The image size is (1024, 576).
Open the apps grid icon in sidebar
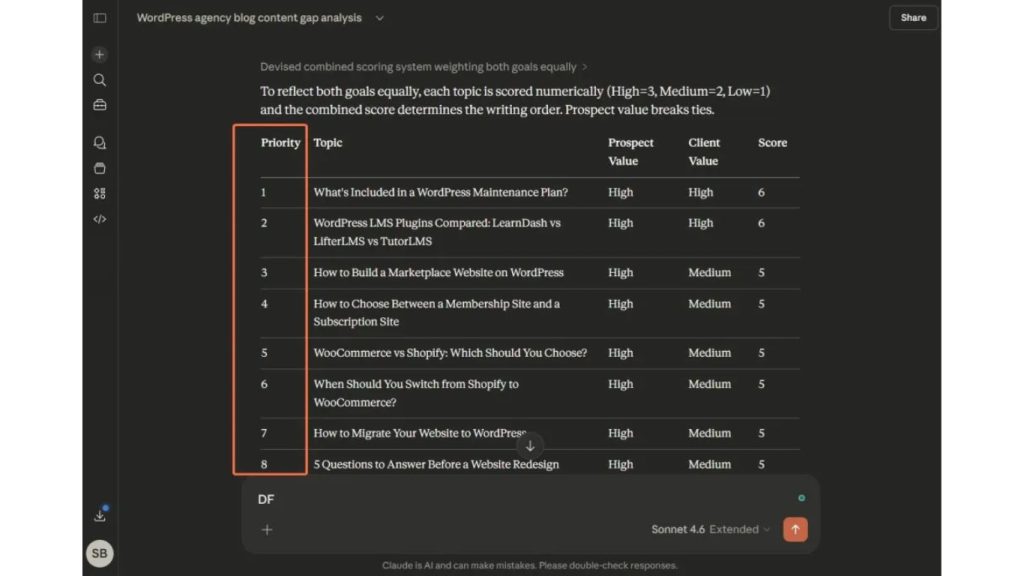point(99,193)
